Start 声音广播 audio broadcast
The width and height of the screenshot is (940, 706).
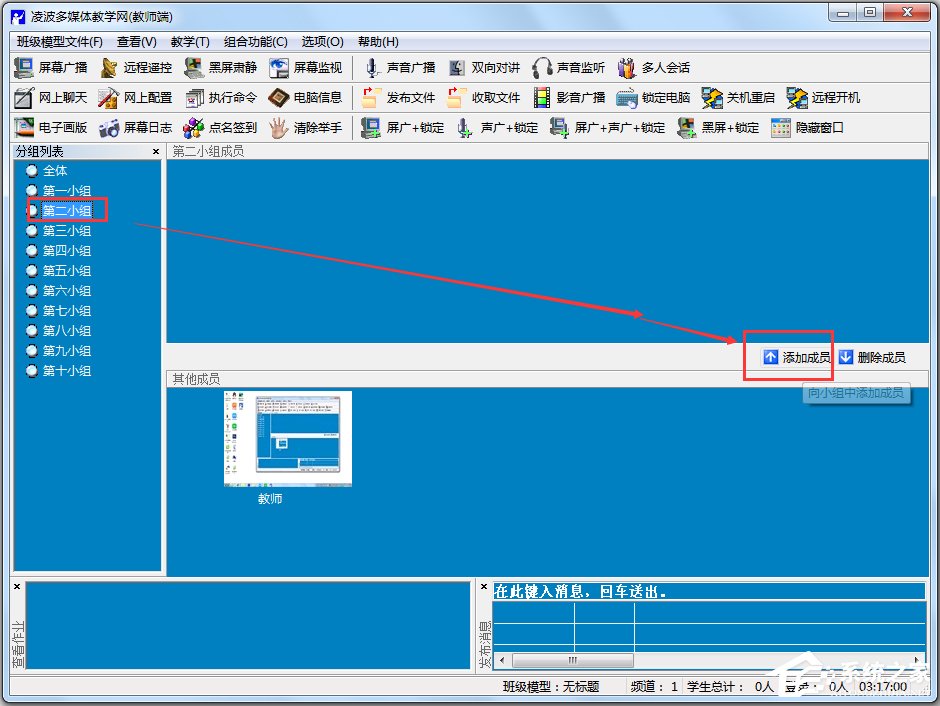(x=400, y=68)
